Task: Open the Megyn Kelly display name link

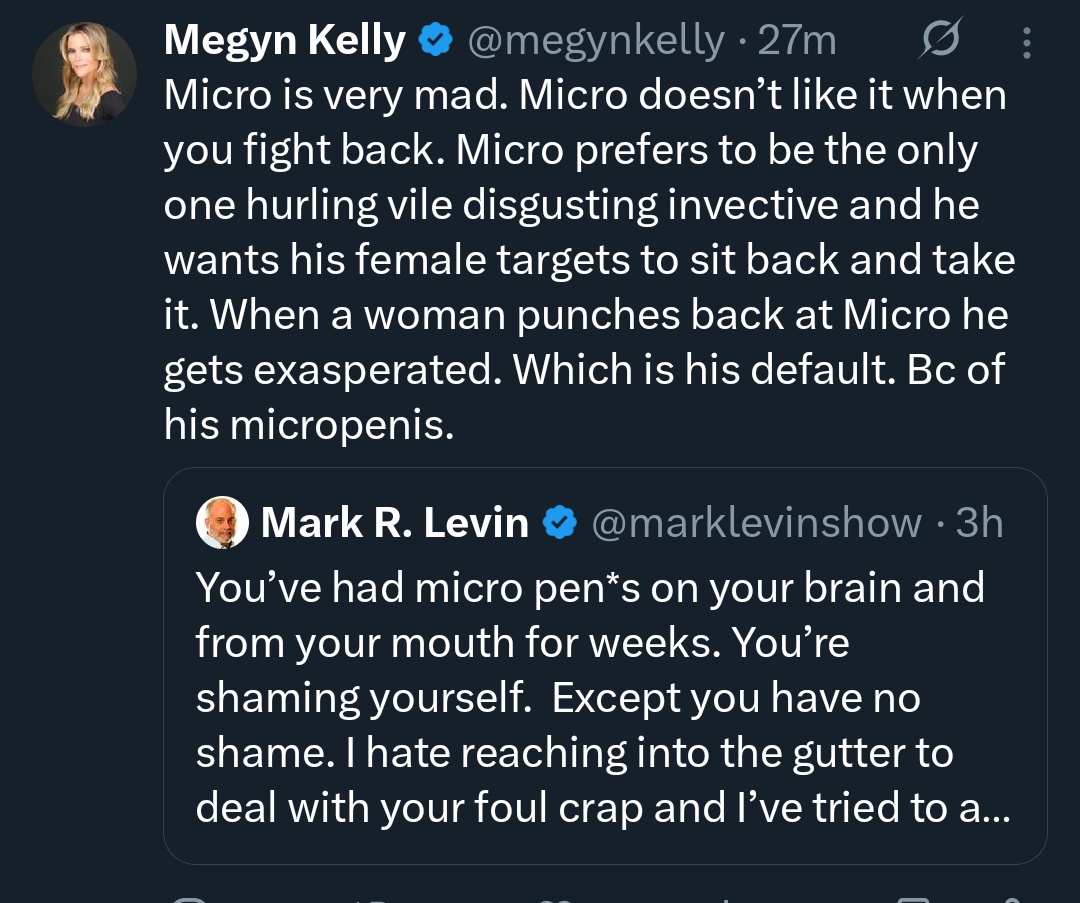Action: [x=284, y=41]
